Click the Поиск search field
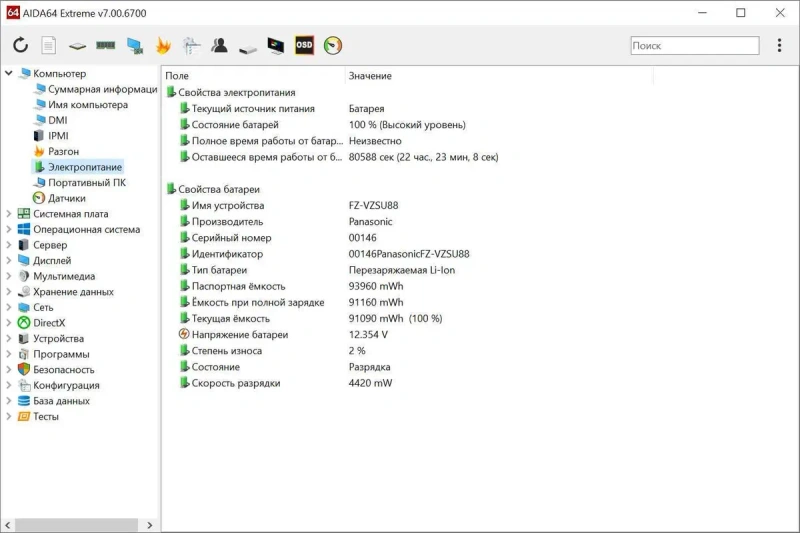Screen dimensions: 800x533 coord(695,45)
